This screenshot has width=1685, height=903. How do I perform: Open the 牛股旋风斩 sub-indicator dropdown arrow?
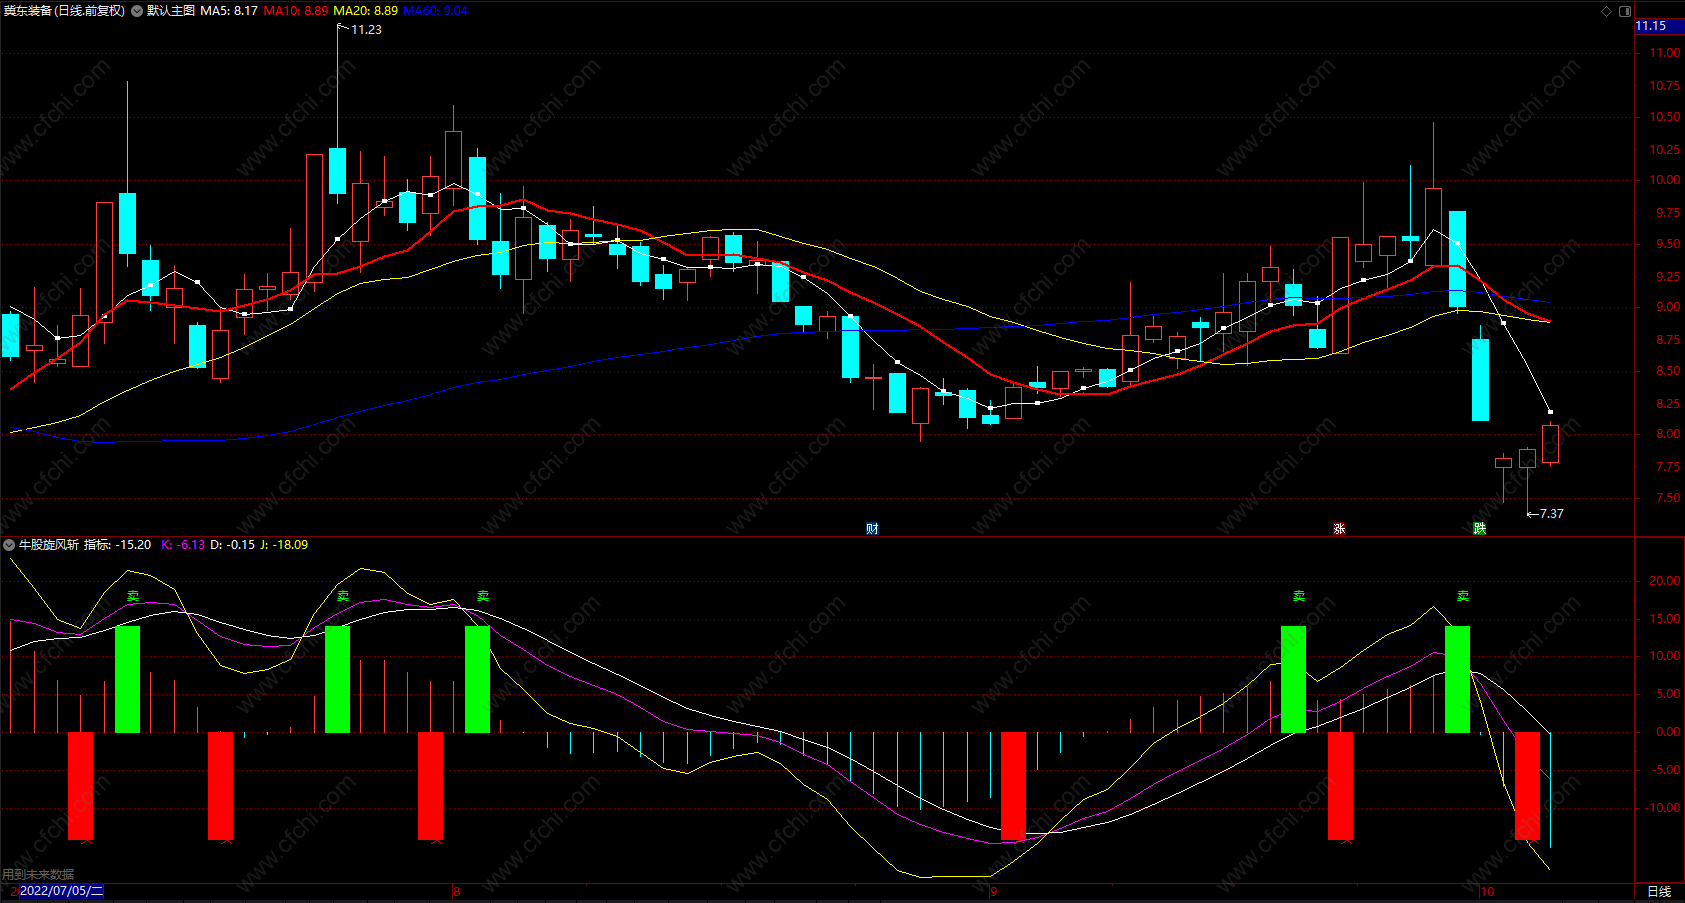(x=9, y=545)
